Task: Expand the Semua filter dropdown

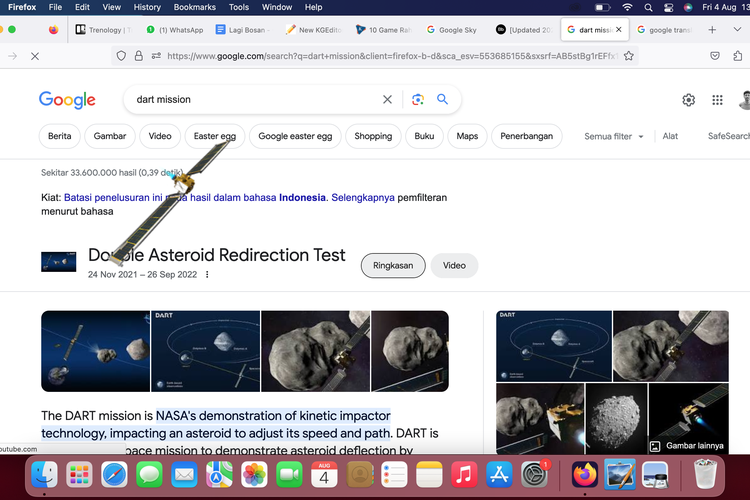Action: tap(614, 136)
